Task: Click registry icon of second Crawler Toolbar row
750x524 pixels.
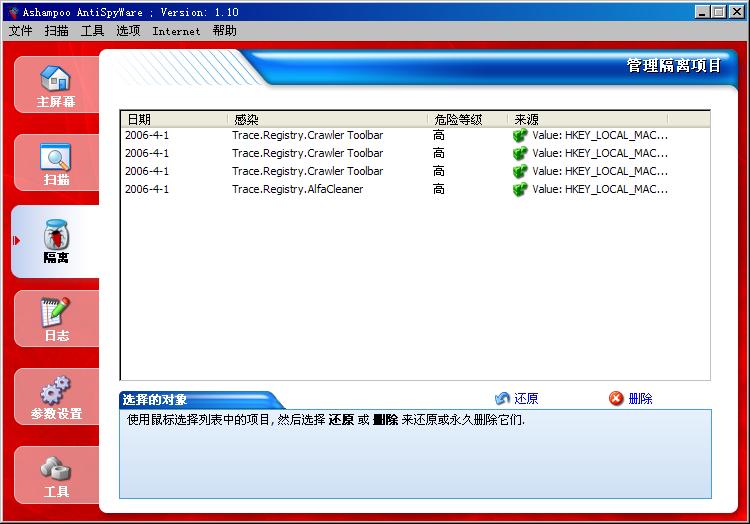Action: [x=520, y=153]
